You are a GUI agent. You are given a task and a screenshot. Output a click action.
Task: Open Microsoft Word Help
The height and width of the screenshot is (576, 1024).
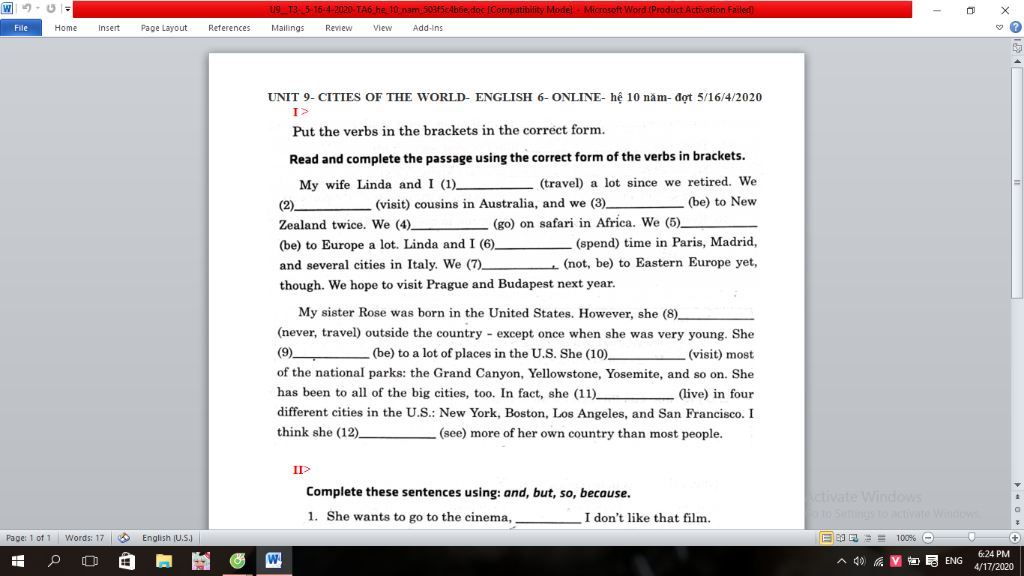tap(1016, 27)
